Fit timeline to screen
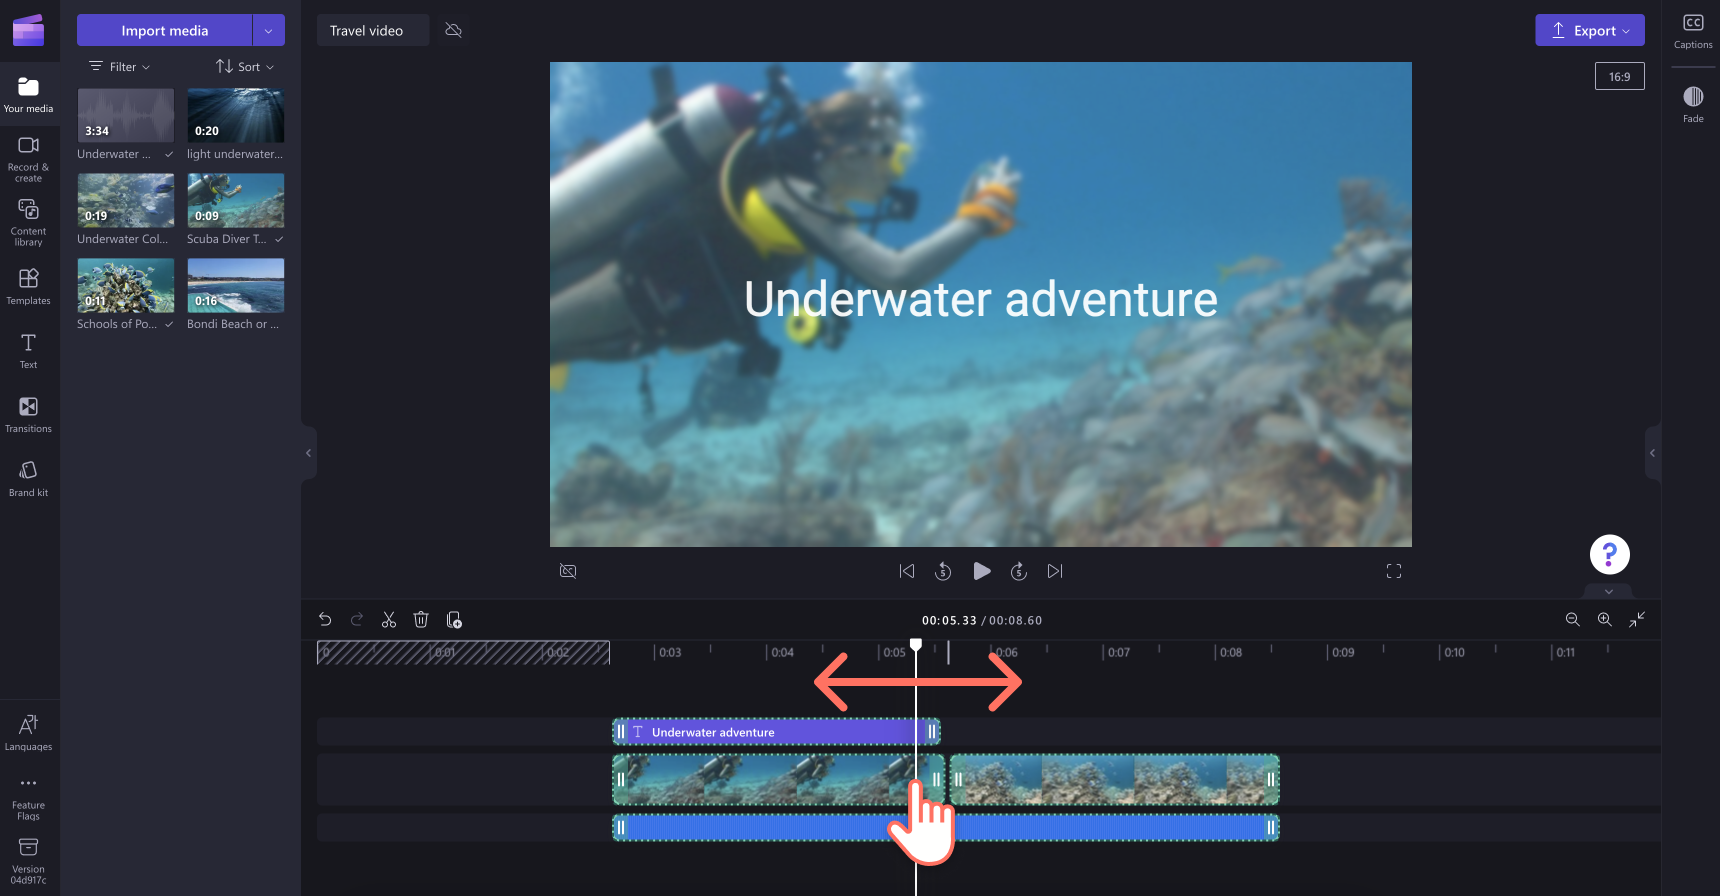 tap(1637, 620)
